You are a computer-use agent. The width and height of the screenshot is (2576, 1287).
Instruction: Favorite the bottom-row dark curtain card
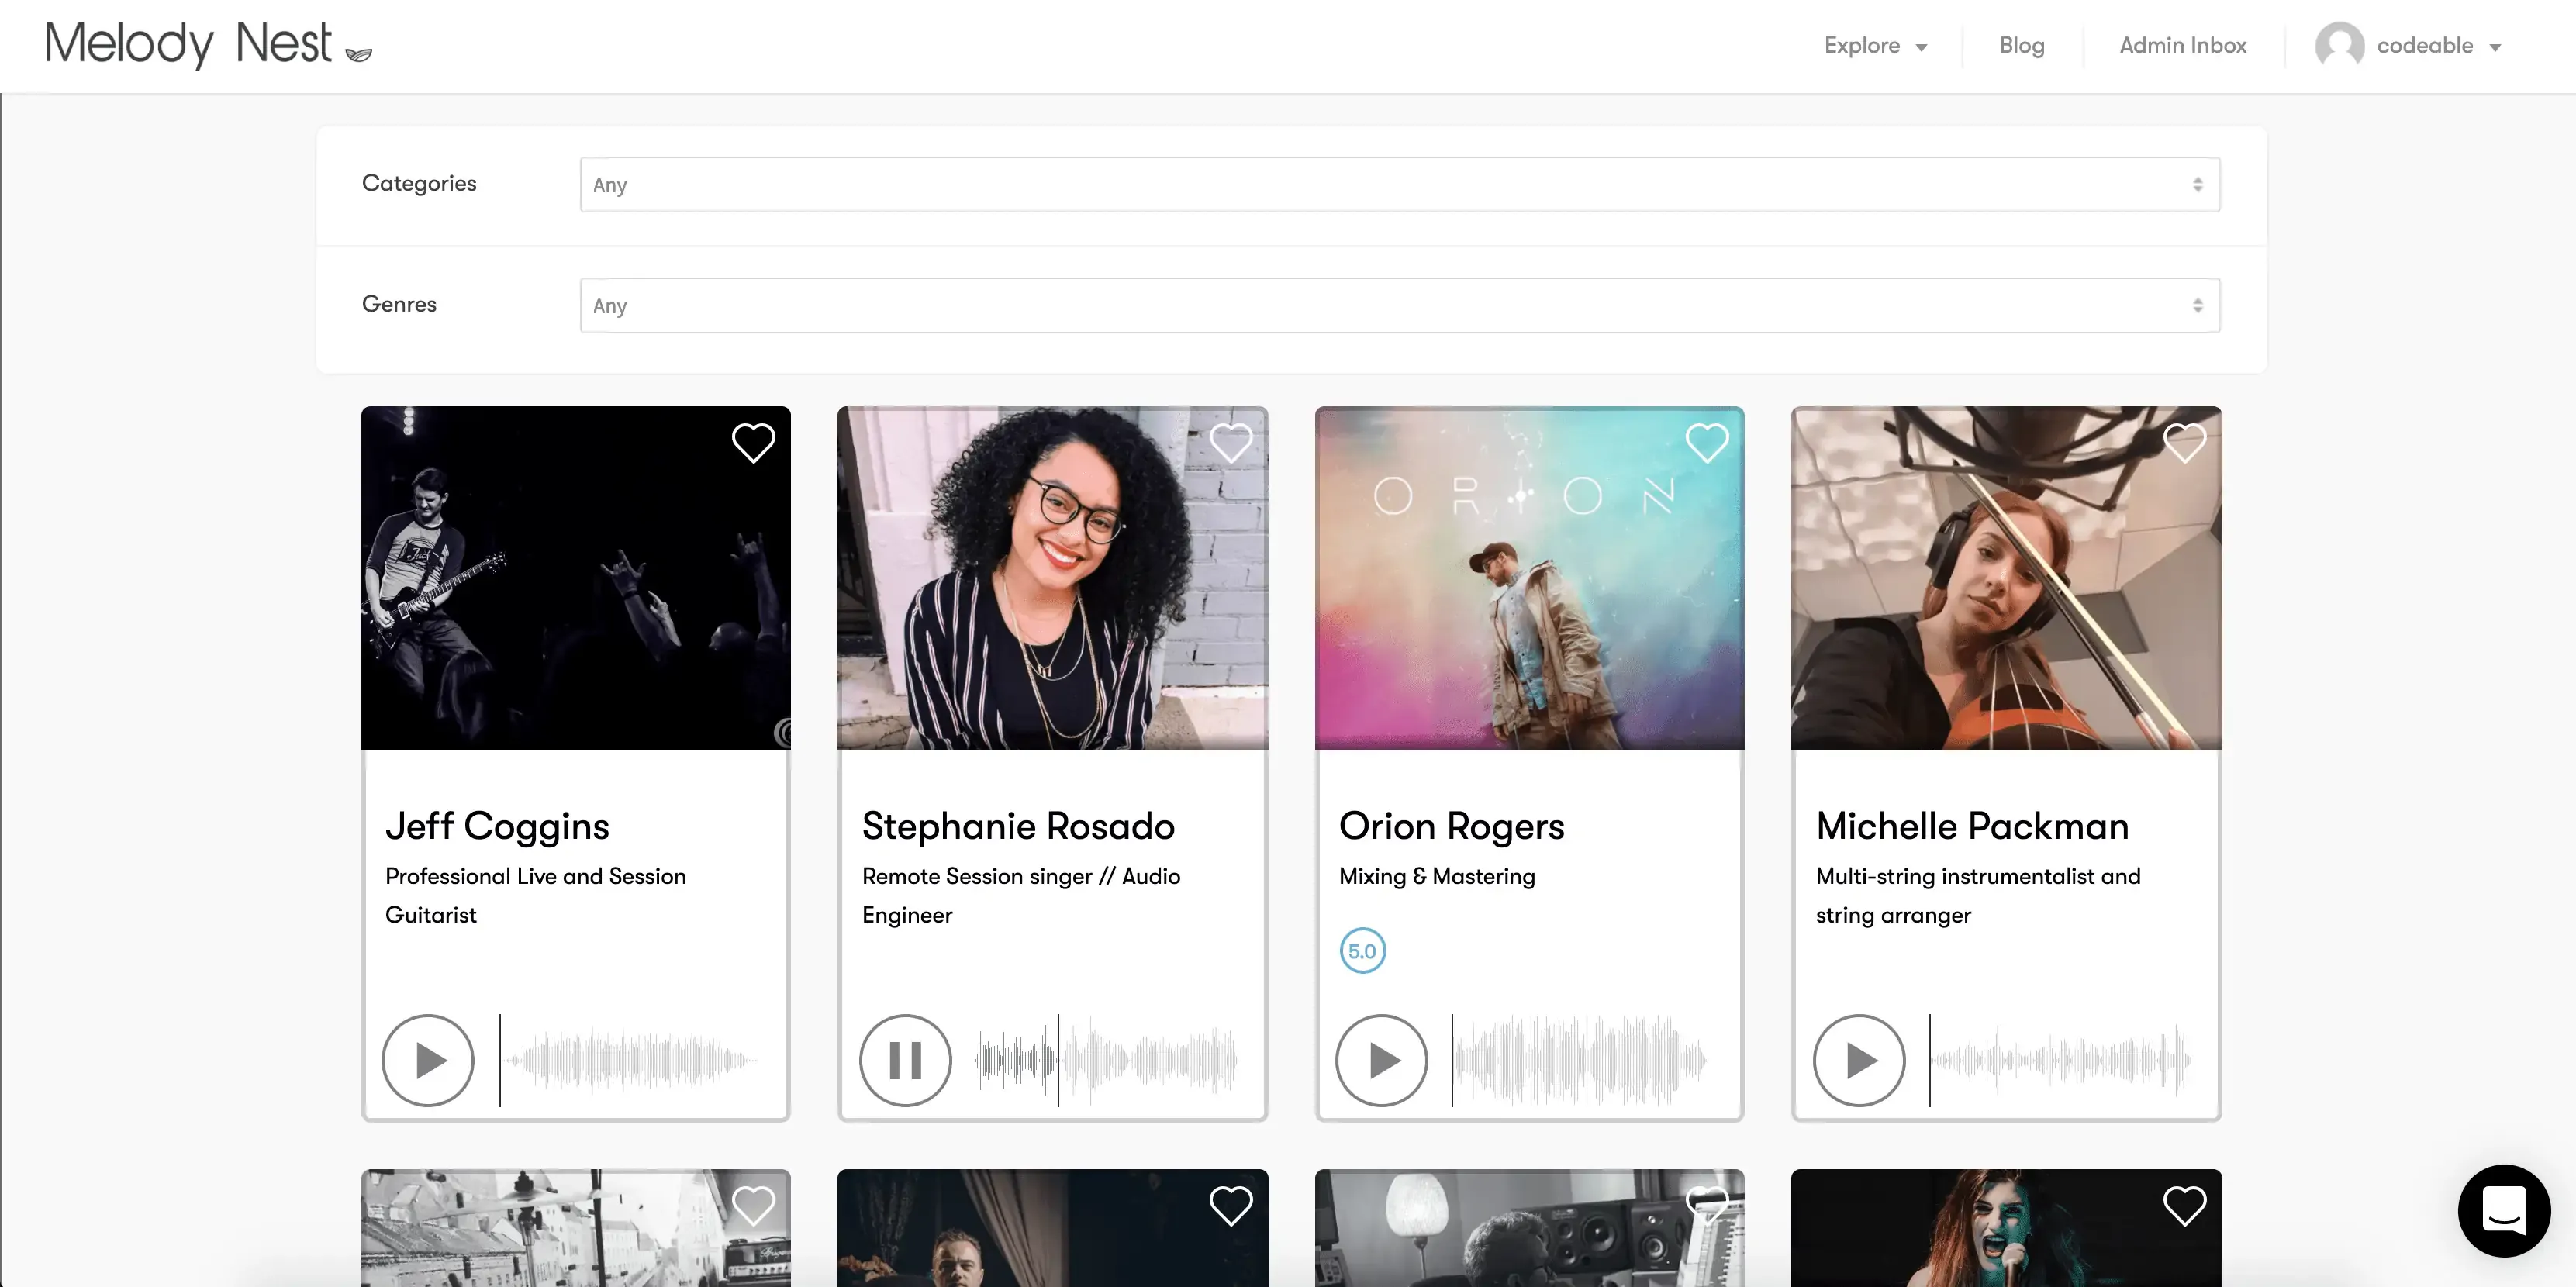click(x=1230, y=1206)
